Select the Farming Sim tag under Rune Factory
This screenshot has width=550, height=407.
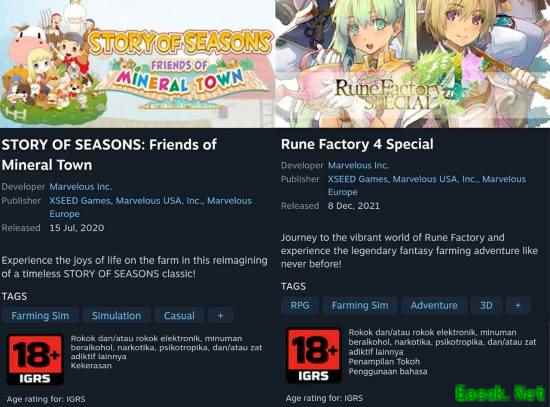click(x=360, y=306)
